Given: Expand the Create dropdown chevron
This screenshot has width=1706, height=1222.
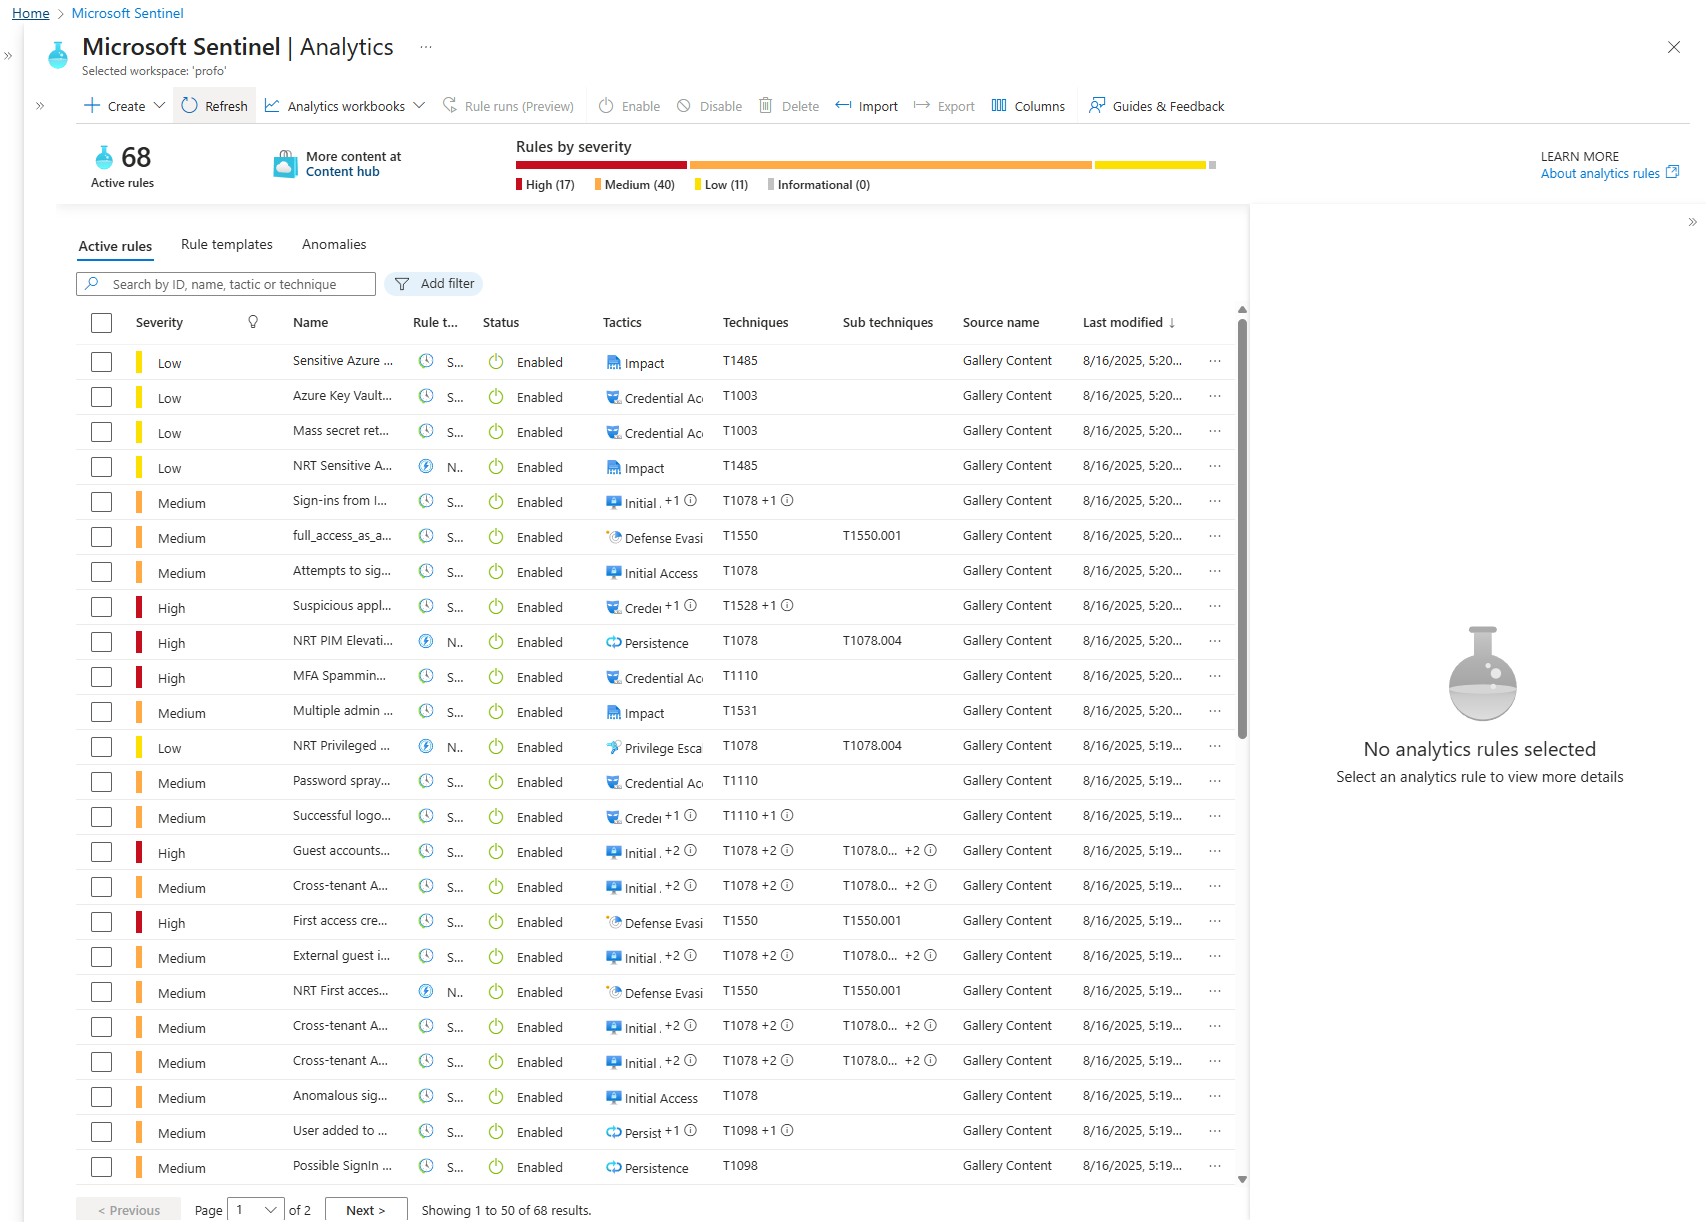Looking at the screenshot, I should 159,105.
